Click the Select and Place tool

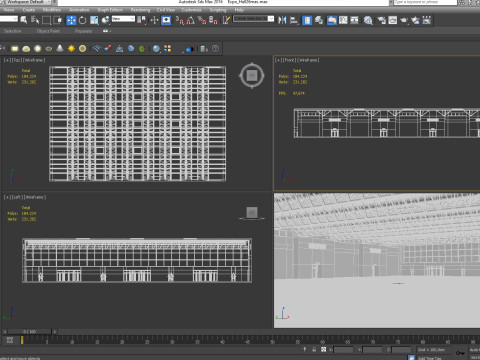pyautogui.click(x=106, y=20)
